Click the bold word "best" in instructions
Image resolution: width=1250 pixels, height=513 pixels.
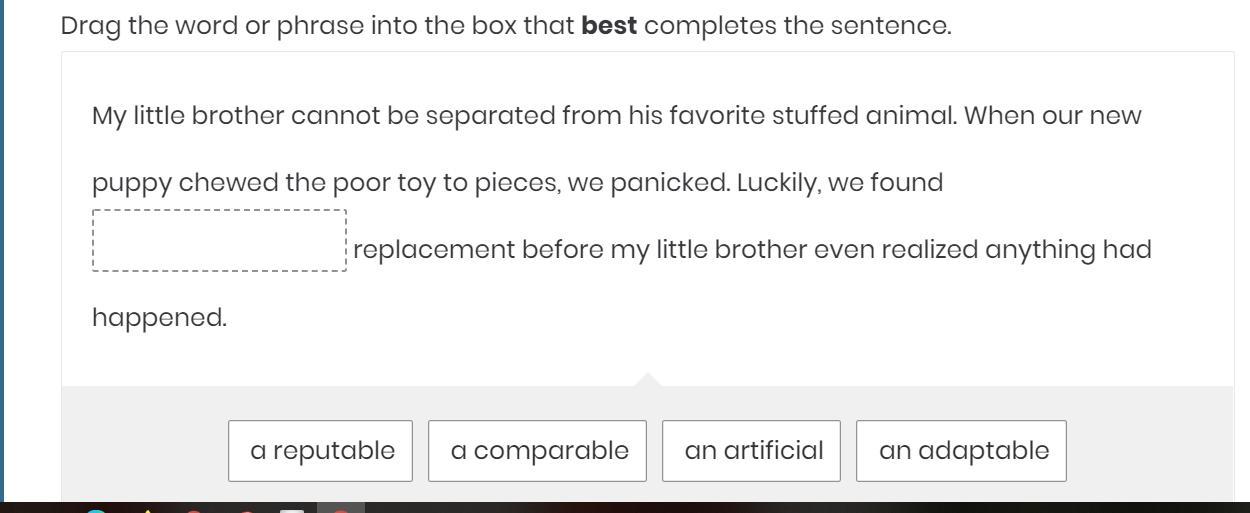tap(610, 26)
